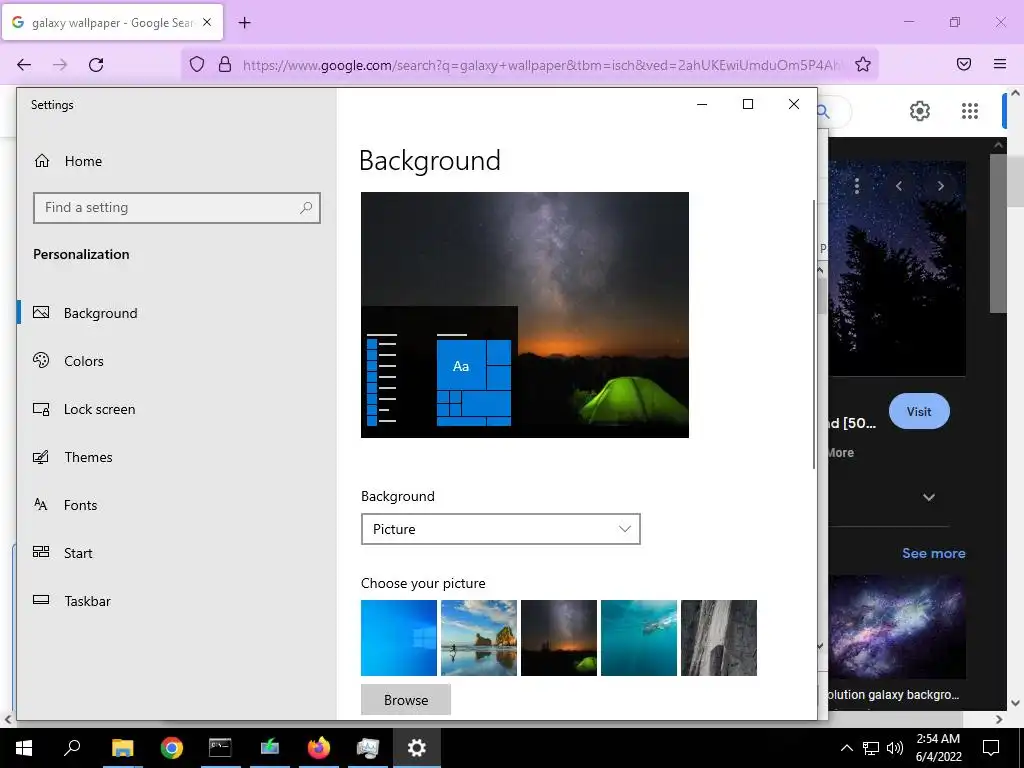The height and width of the screenshot is (768, 1024).
Task: Open the three-dot menu on image preview
Action: pos(857,186)
